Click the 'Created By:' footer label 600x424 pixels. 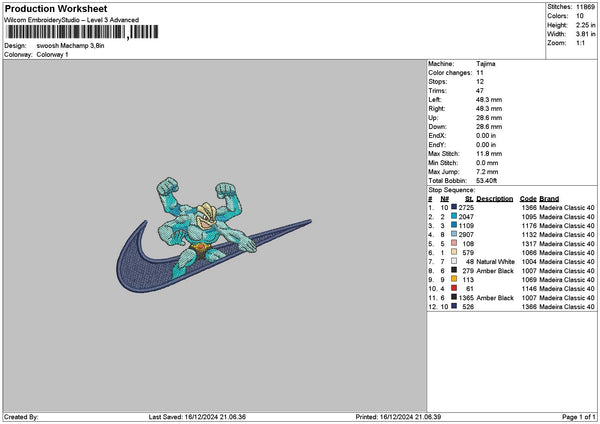21,417
